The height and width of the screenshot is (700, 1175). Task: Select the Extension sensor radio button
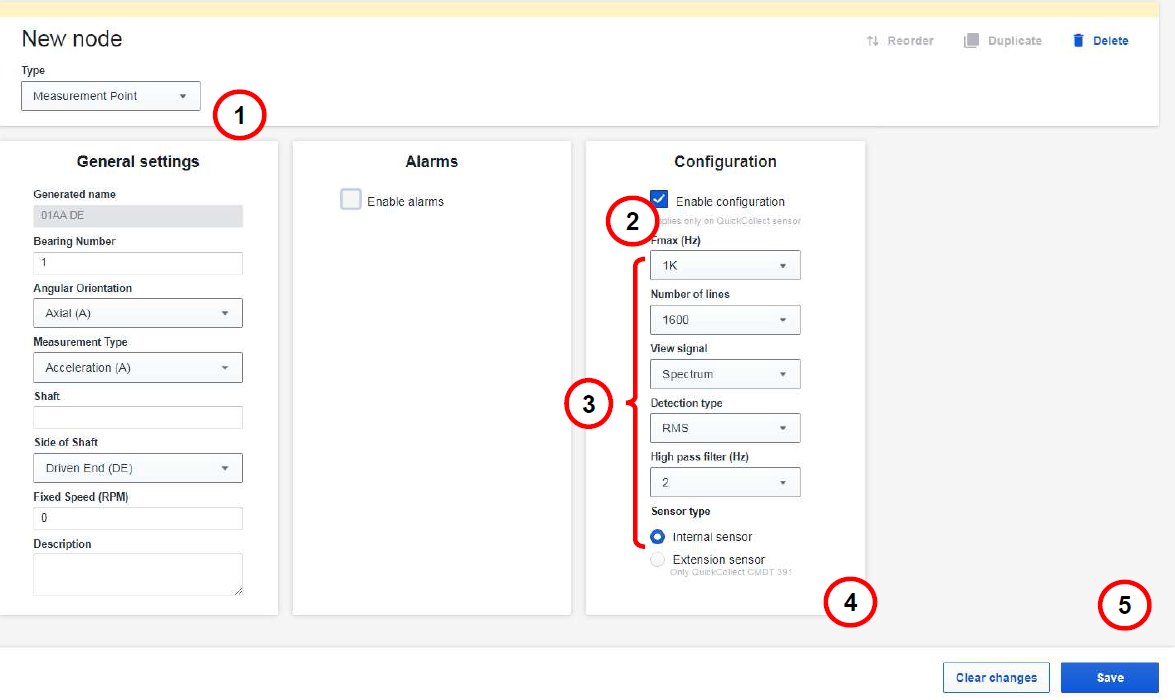(x=657, y=560)
